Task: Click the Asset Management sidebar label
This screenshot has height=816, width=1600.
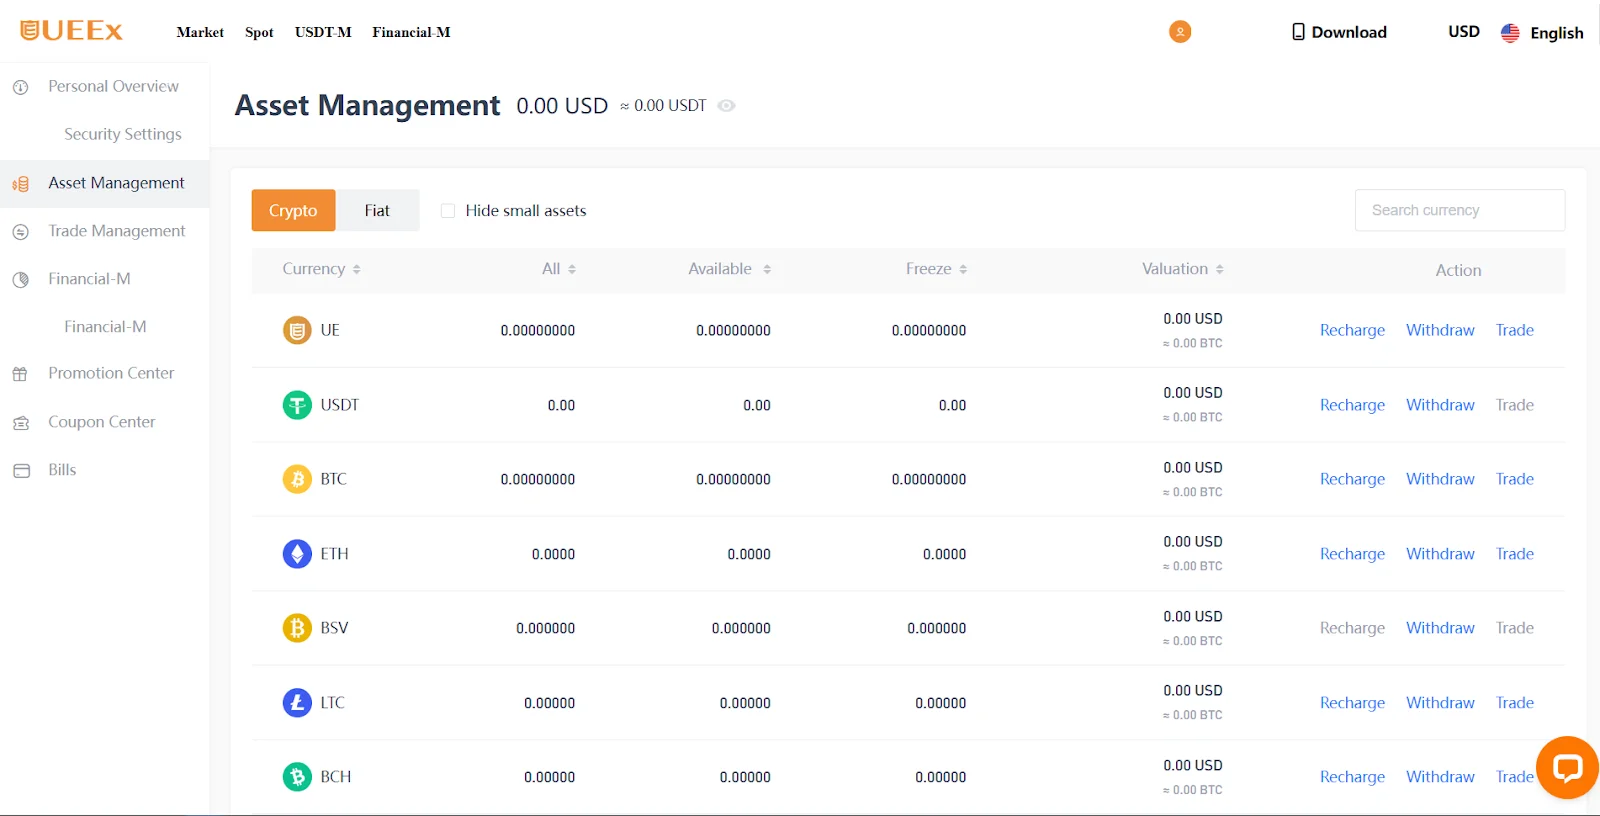Action: coord(116,183)
